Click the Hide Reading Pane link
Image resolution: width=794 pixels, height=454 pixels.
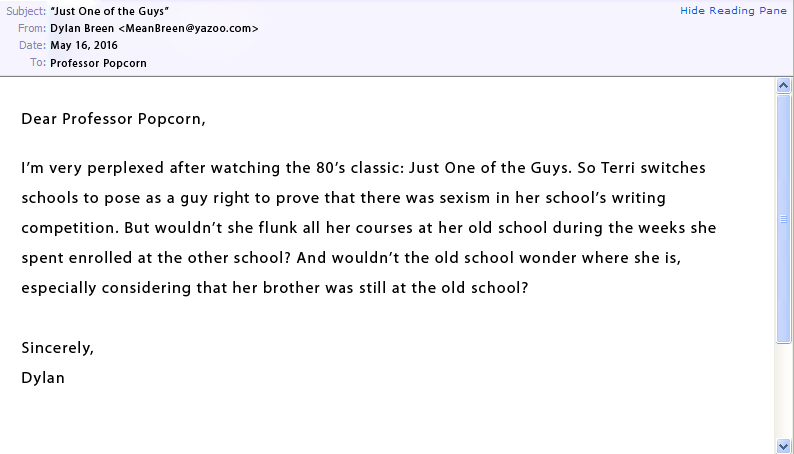pyautogui.click(x=734, y=10)
